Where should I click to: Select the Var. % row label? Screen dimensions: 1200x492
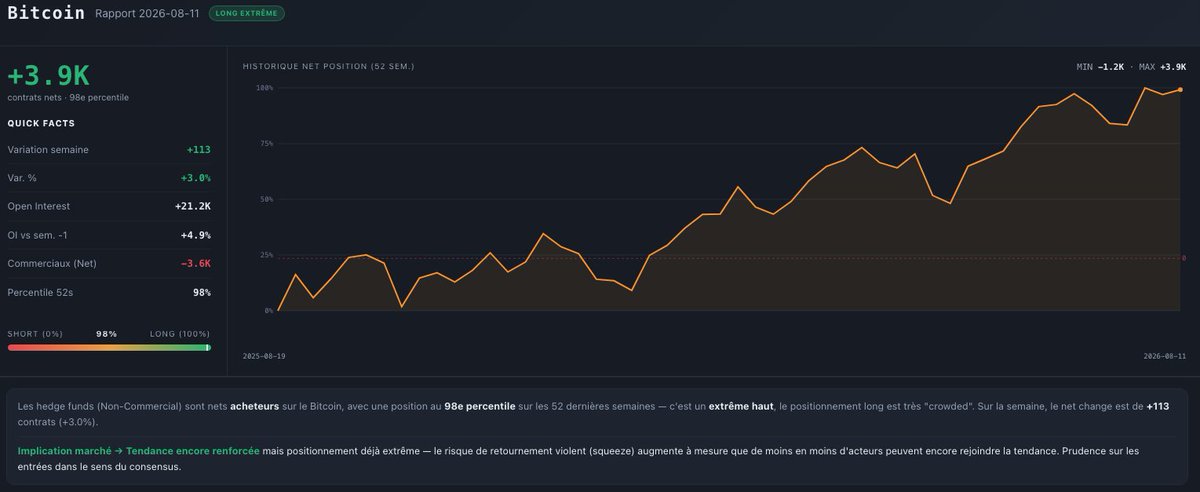coord(25,178)
